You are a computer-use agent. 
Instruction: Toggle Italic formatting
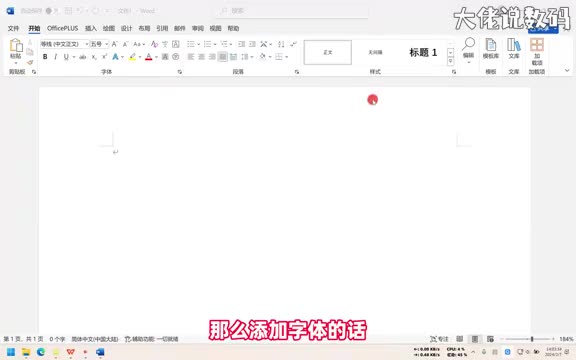coord(55,57)
